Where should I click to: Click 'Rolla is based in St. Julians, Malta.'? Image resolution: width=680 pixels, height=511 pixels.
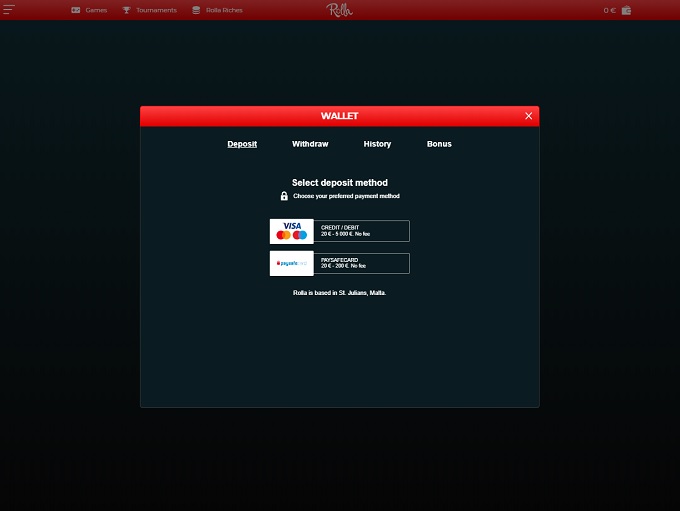(339, 293)
